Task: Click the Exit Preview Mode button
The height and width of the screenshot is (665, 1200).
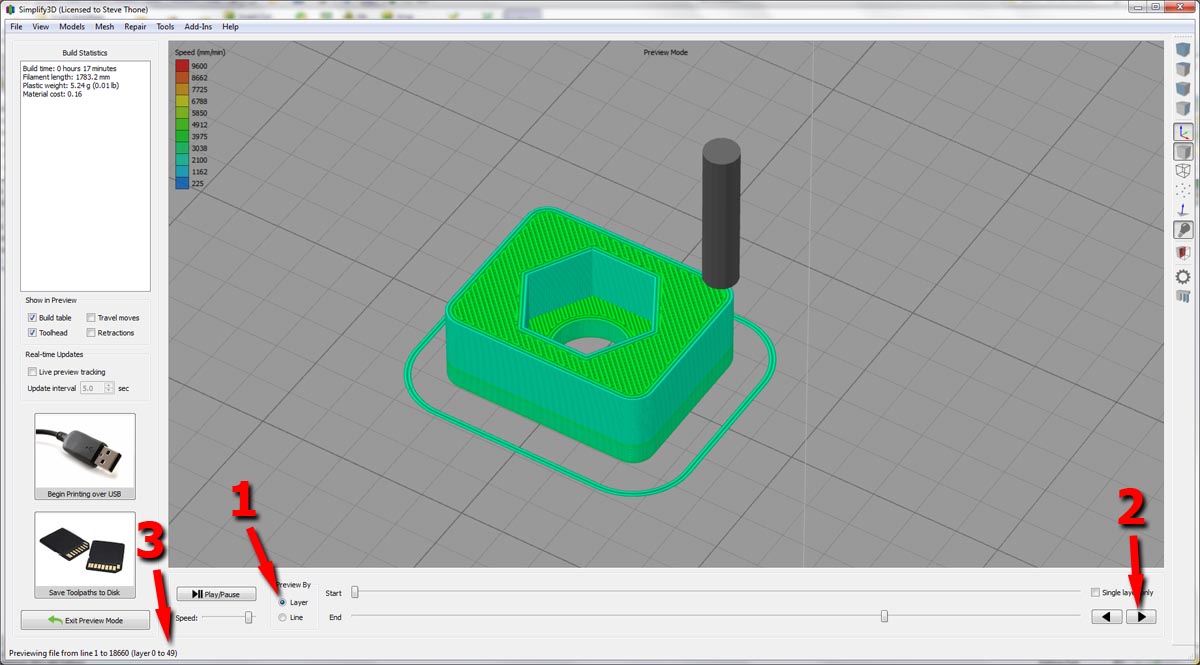Action: click(x=85, y=620)
